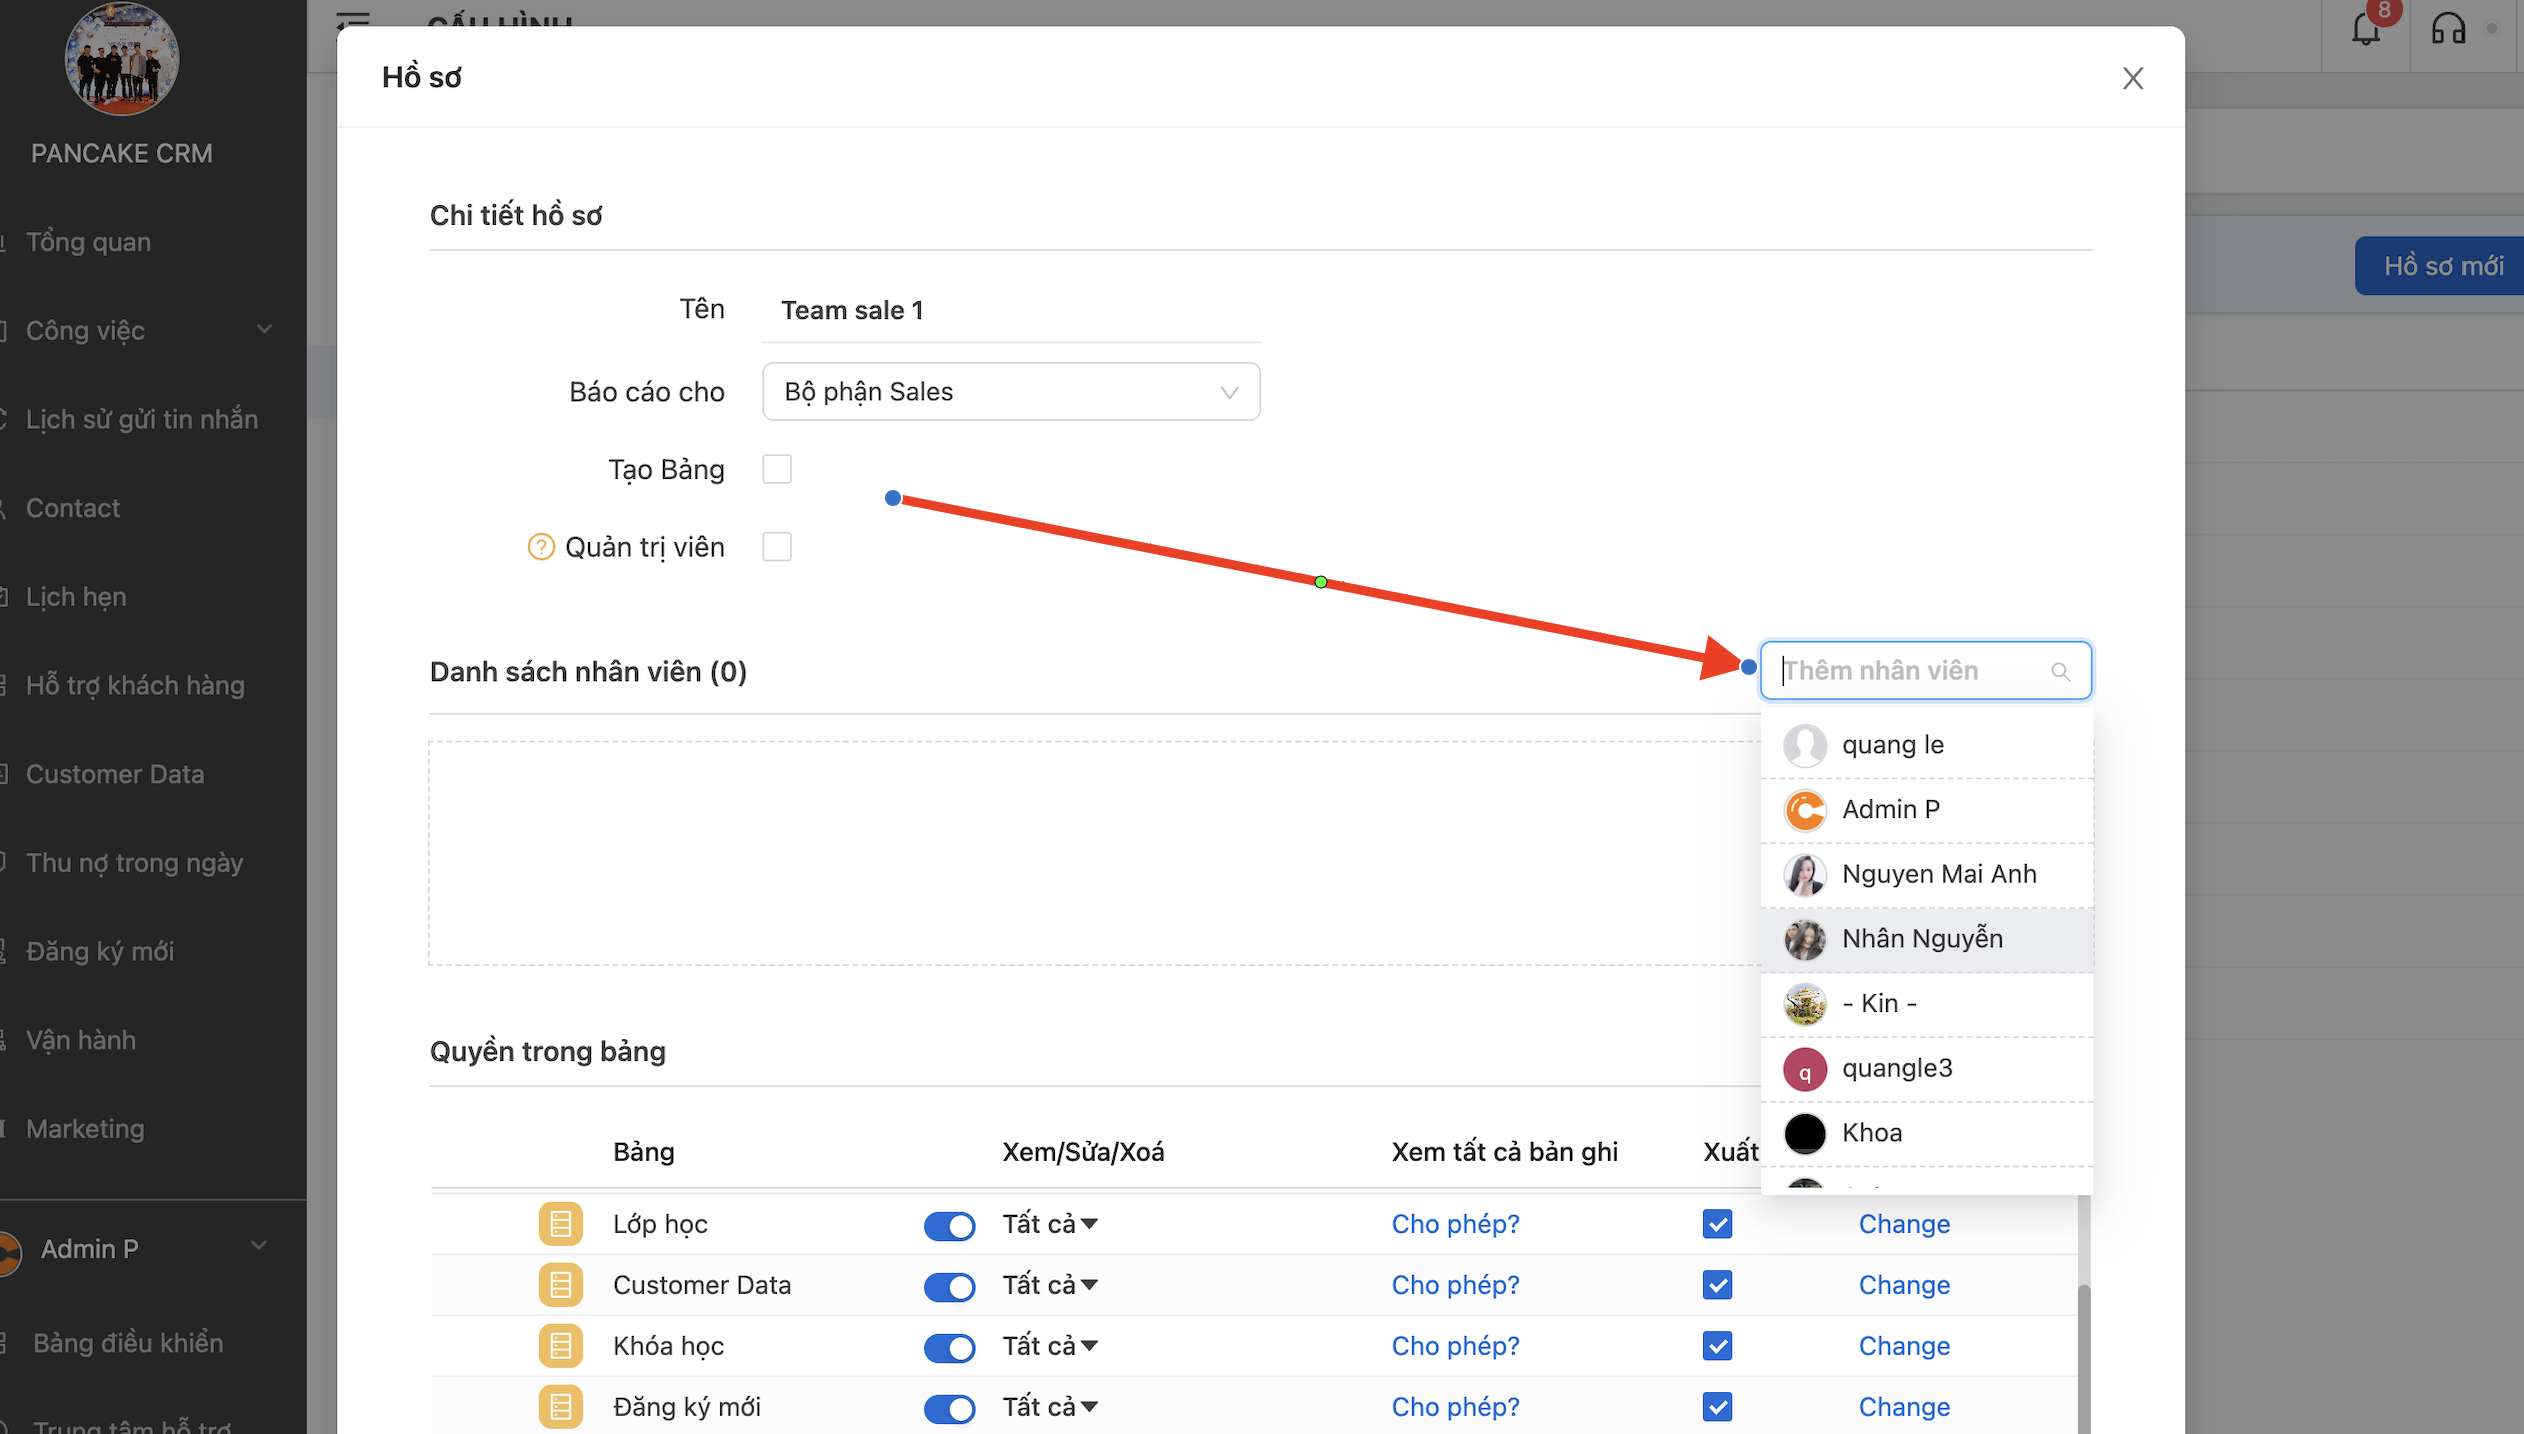Click the Pancake CRM workspace avatar
This screenshot has width=2524, height=1434.
point(122,58)
